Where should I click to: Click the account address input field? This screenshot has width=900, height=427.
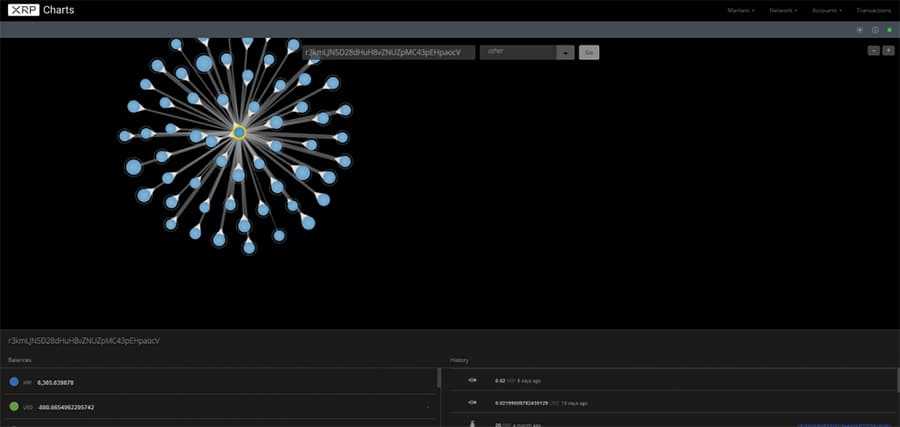pos(389,52)
